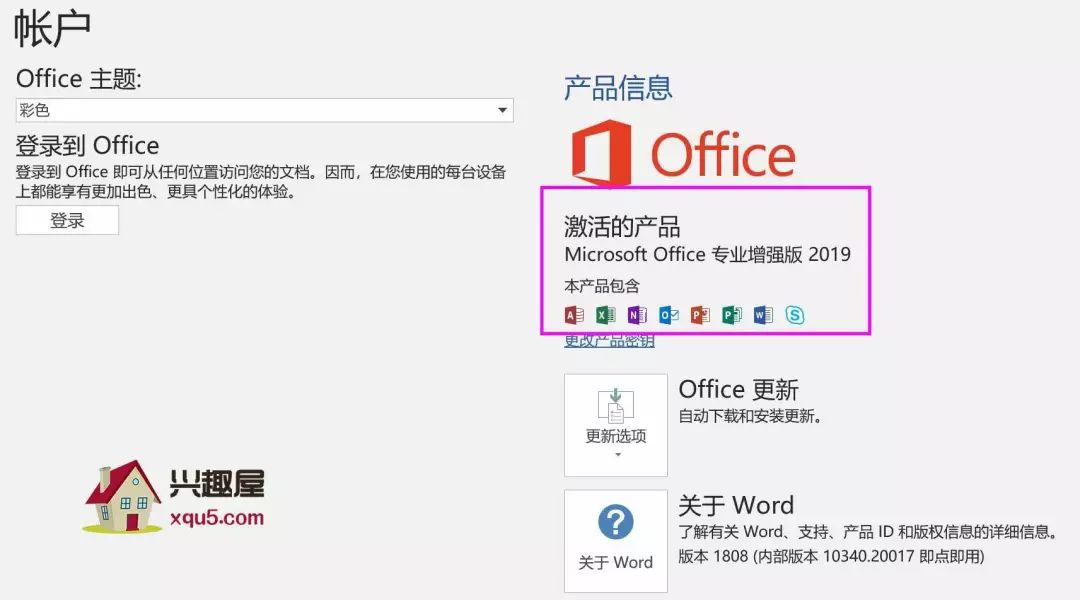Click the 版本 1808 version line

(x=831, y=556)
